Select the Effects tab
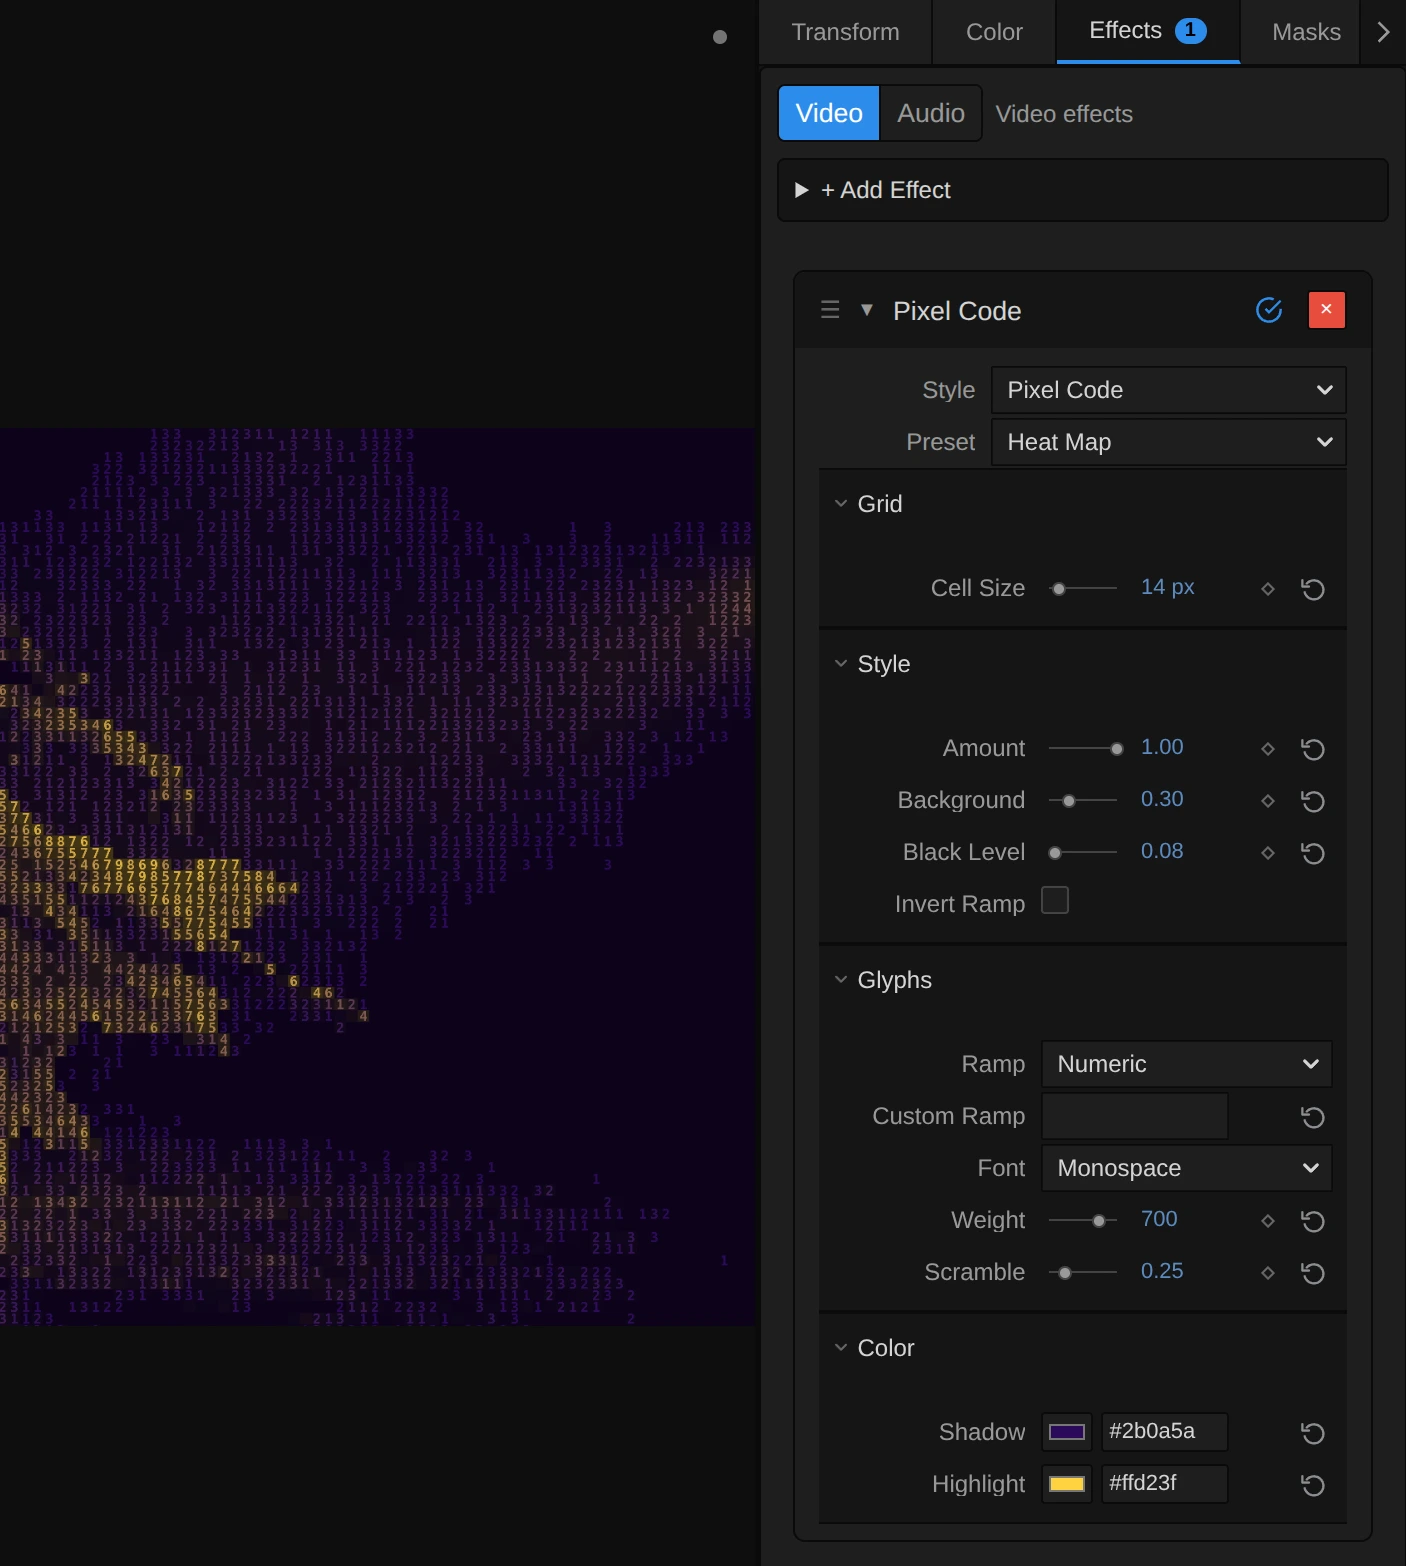 [1147, 31]
